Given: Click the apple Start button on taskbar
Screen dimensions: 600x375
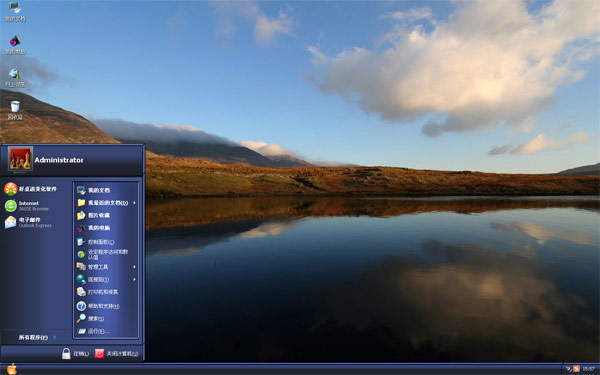Looking at the screenshot, I should [12, 369].
